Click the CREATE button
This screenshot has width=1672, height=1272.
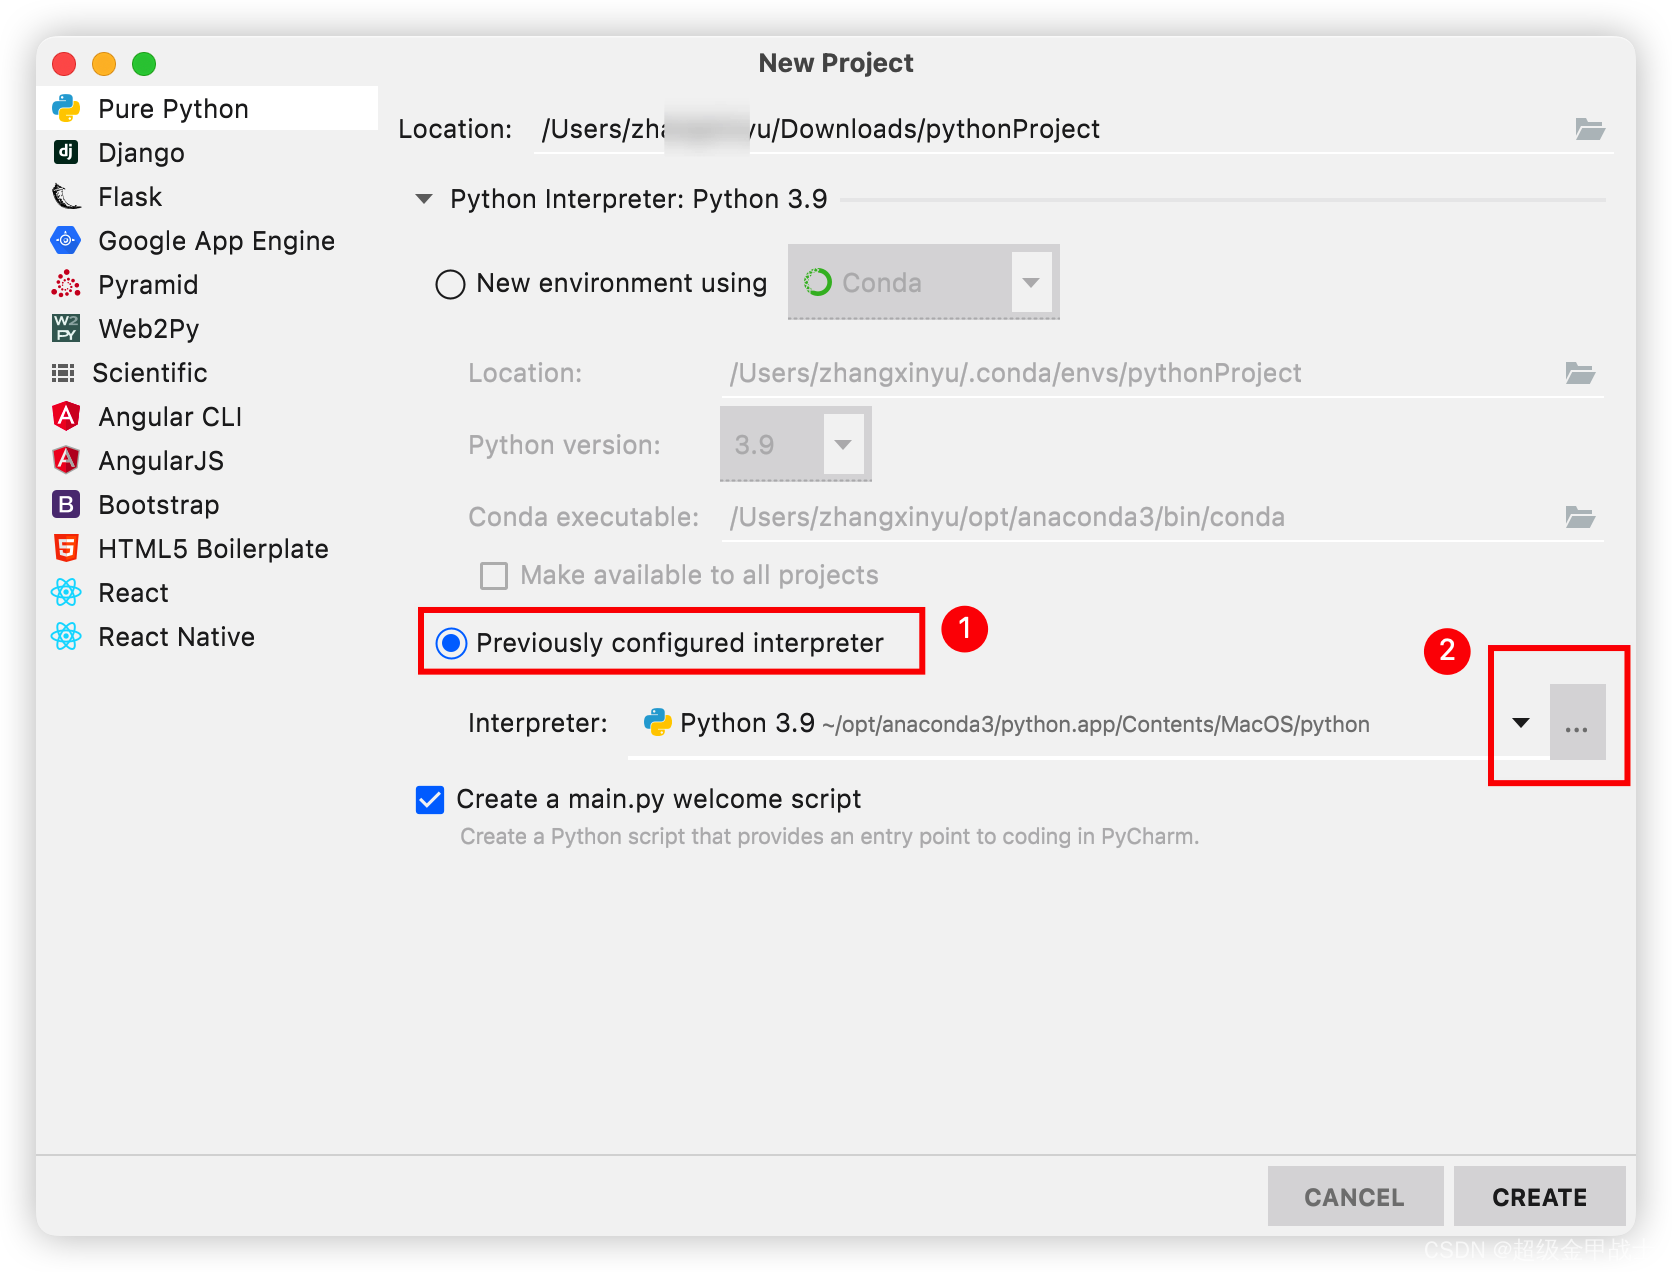point(1539,1196)
